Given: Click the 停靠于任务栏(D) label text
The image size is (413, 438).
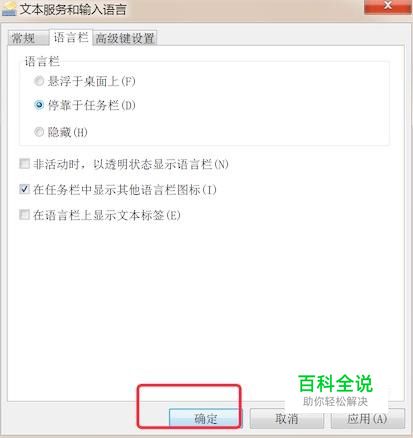Looking at the screenshot, I should tap(92, 105).
